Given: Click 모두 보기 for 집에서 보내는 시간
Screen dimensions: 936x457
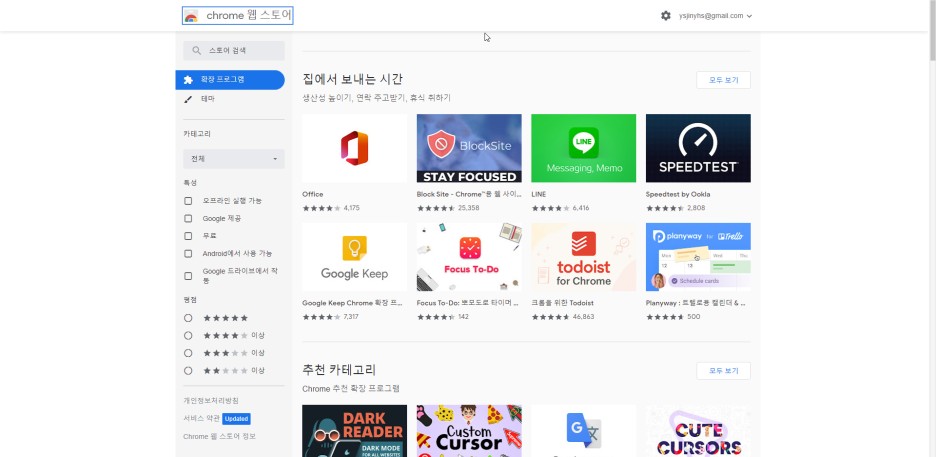Looking at the screenshot, I should (723, 80).
